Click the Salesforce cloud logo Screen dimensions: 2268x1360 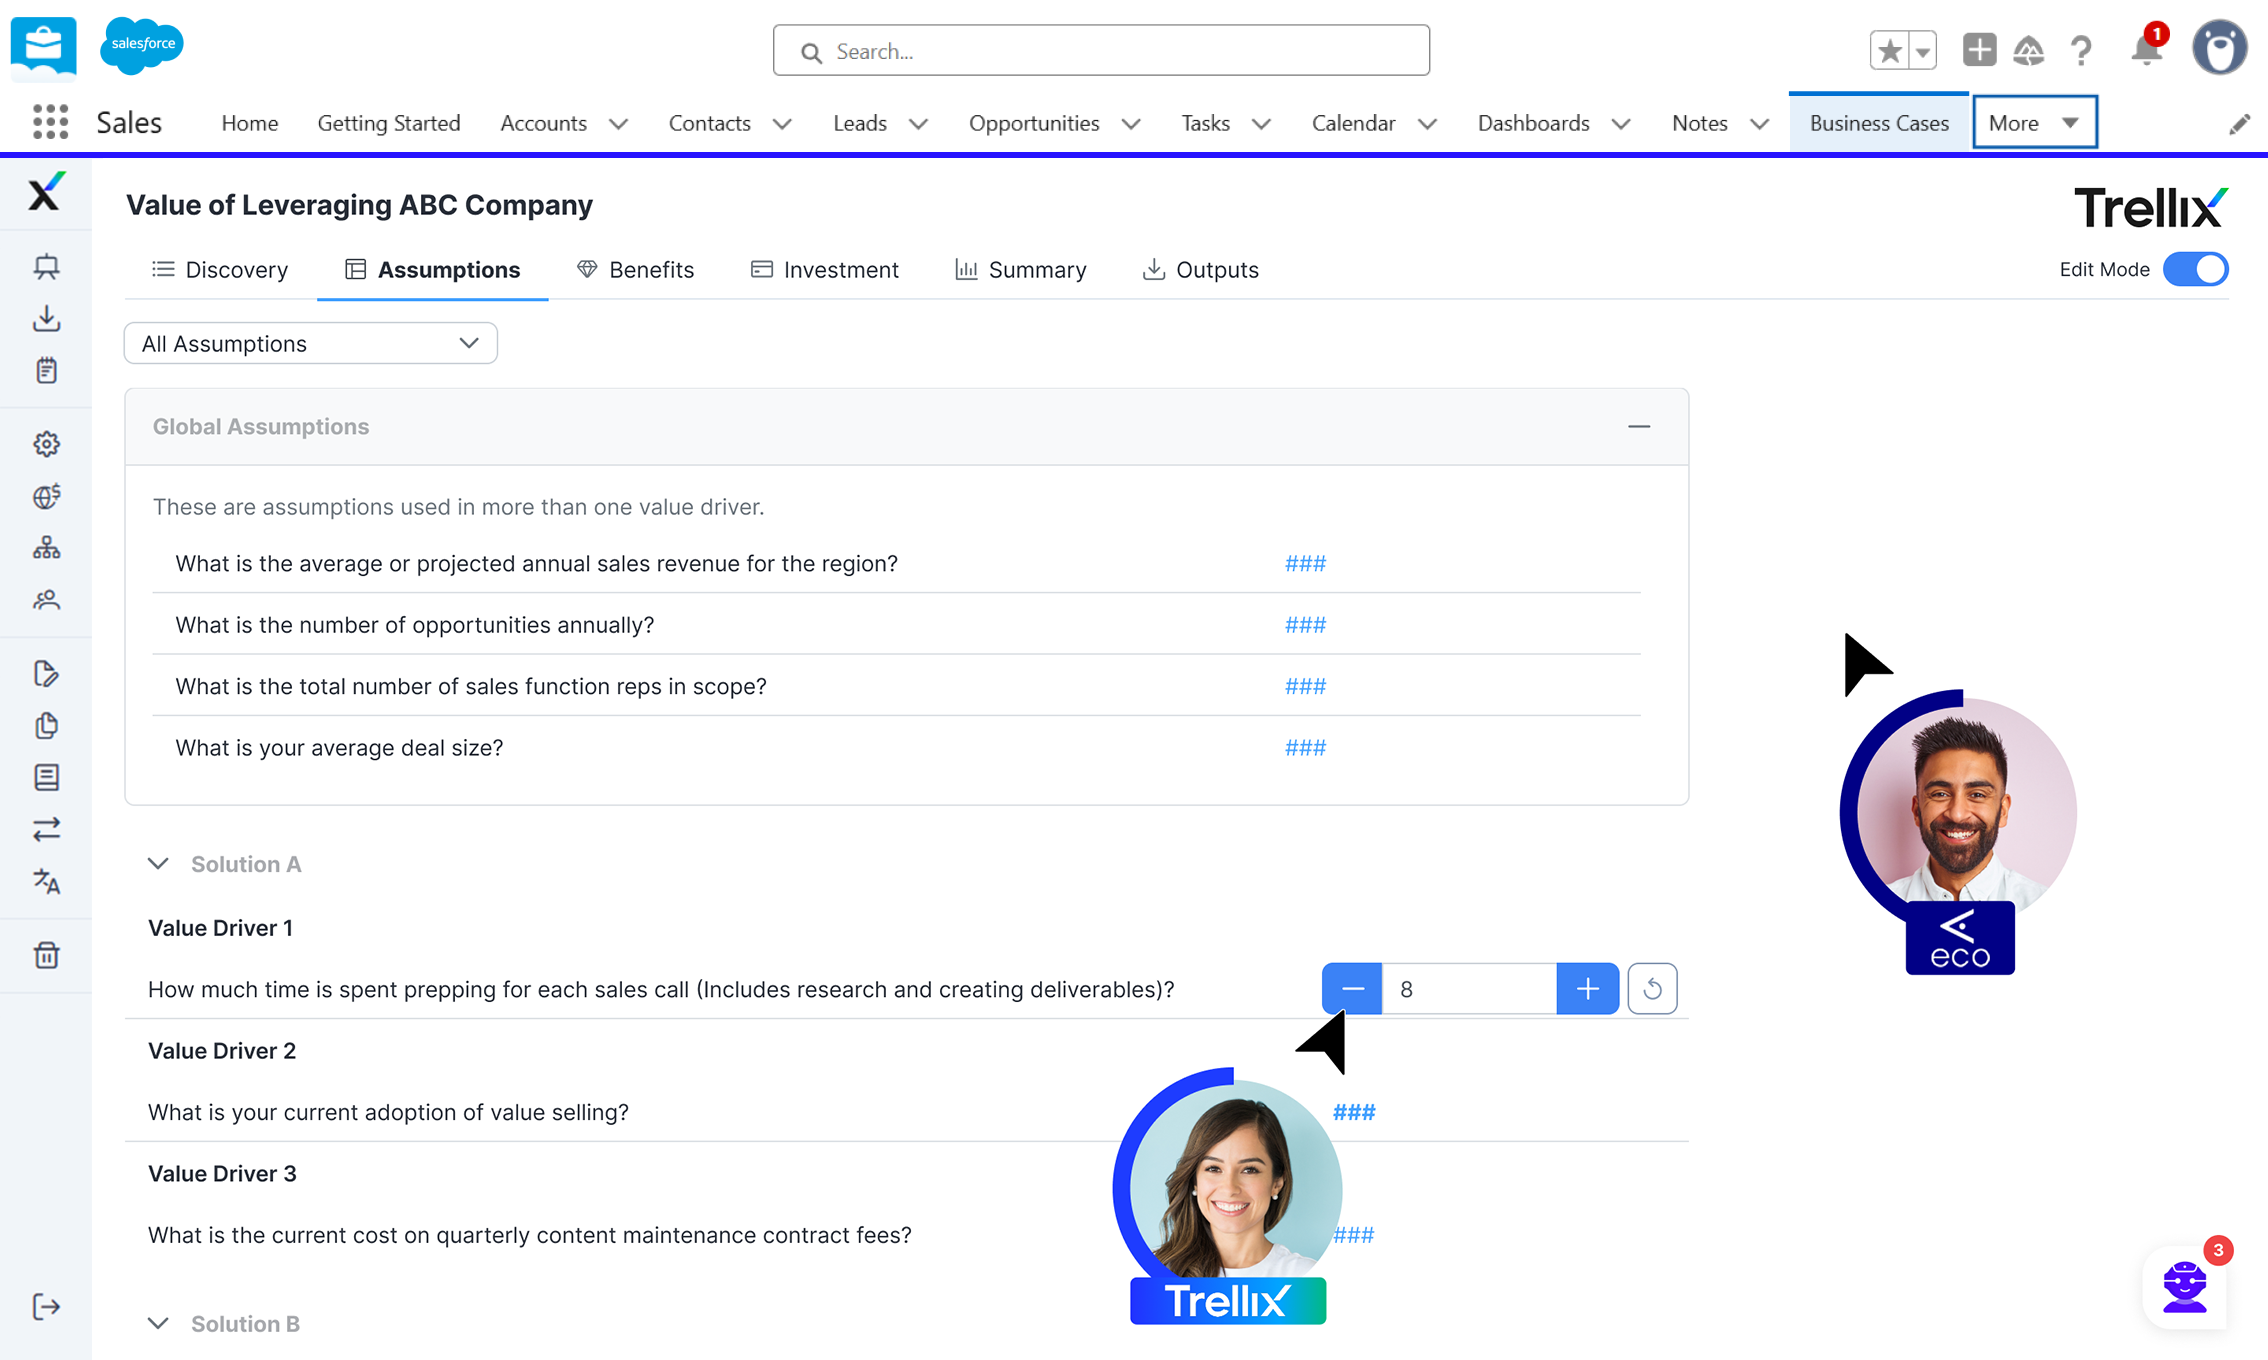(x=142, y=45)
